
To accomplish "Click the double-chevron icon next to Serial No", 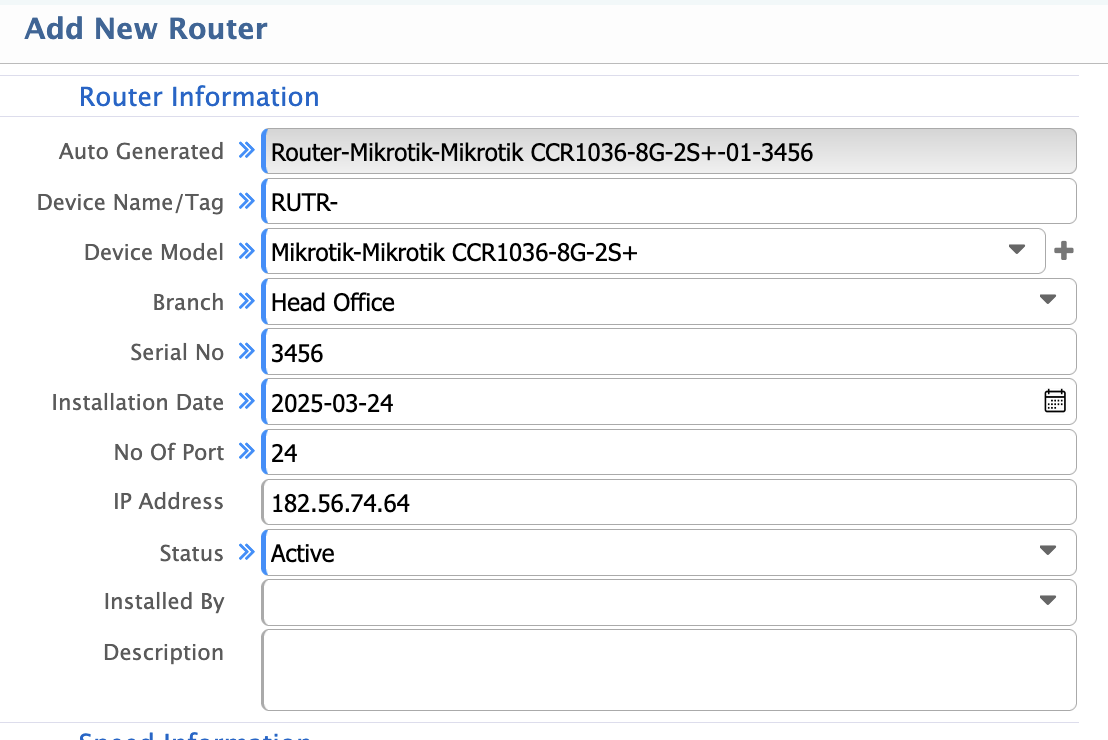I will (245, 351).
